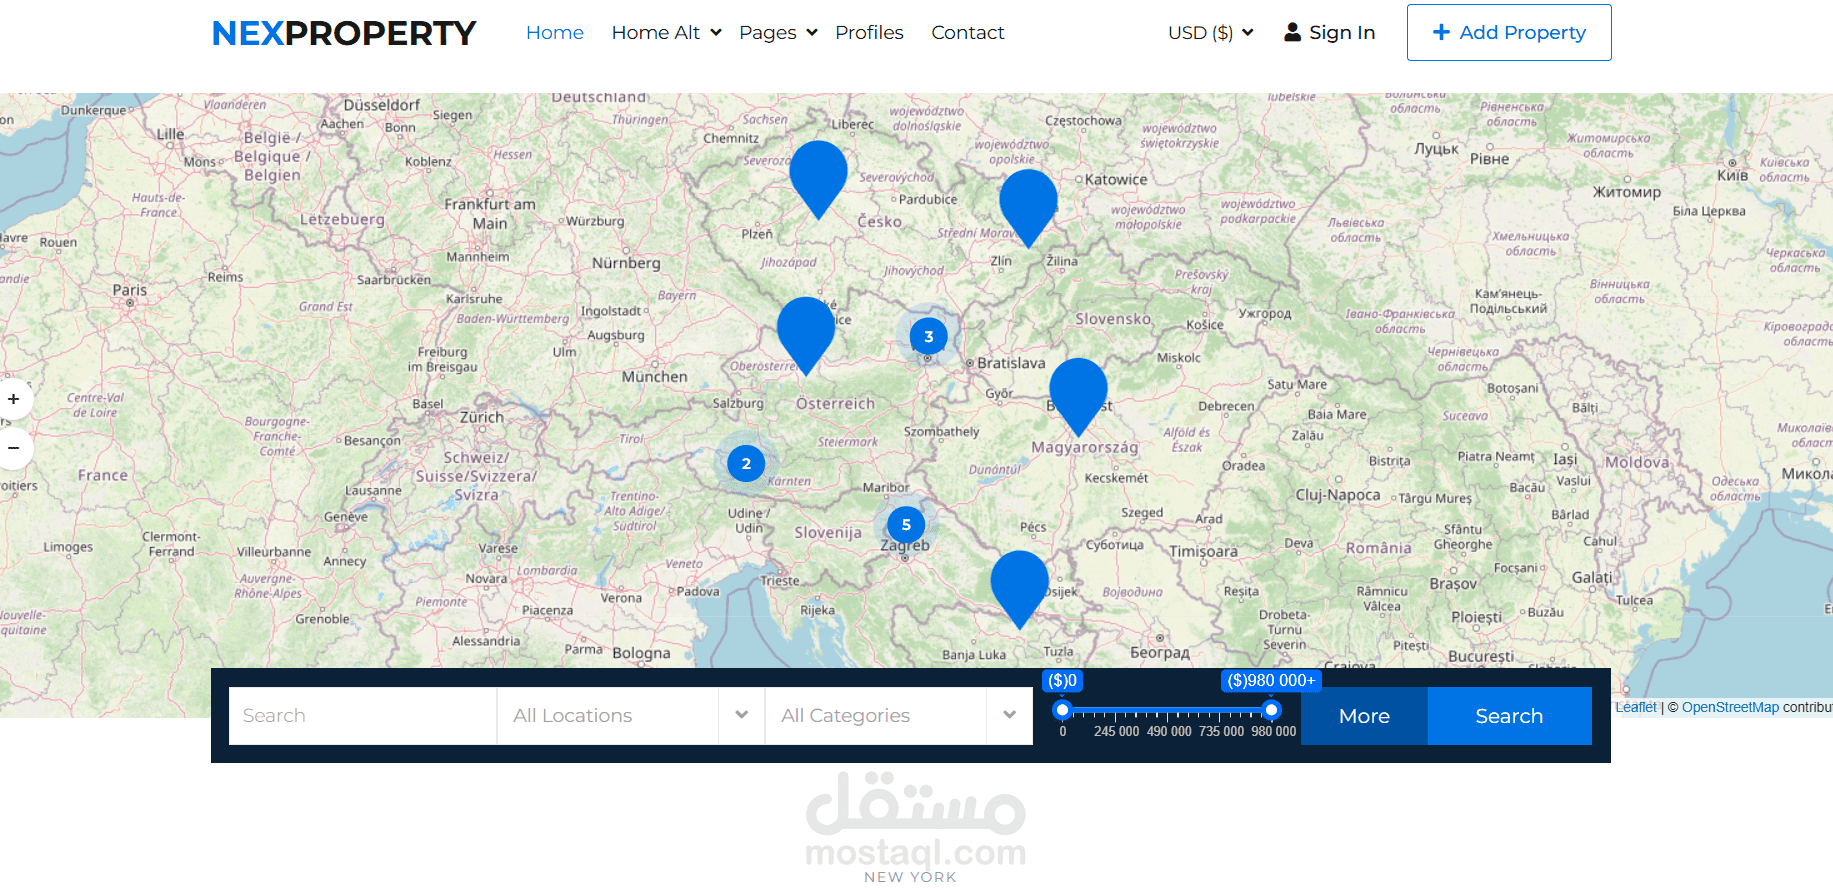Viewport: 1833px width, 890px height.
Task: Click the map marker above Salzburg
Action: point(806,333)
